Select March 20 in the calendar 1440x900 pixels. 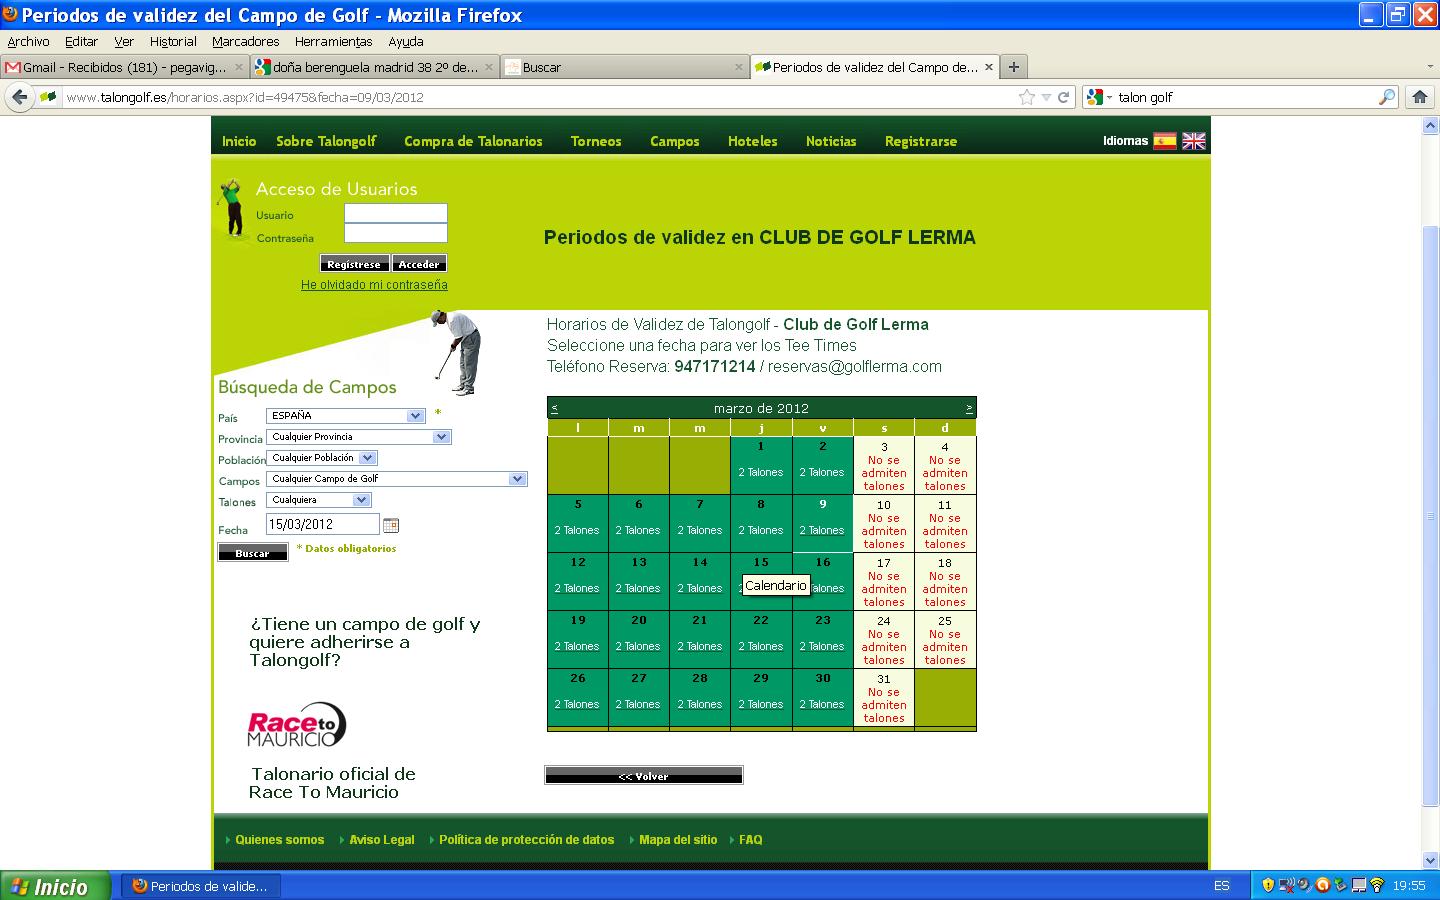[x=639, y=640]
